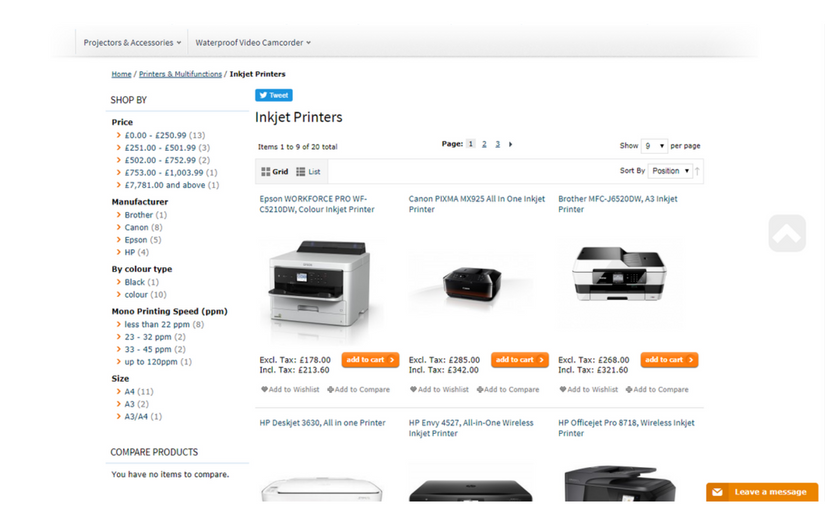Switch to Grid view
The width and height of the screenshot is (825, 525).
275,171
